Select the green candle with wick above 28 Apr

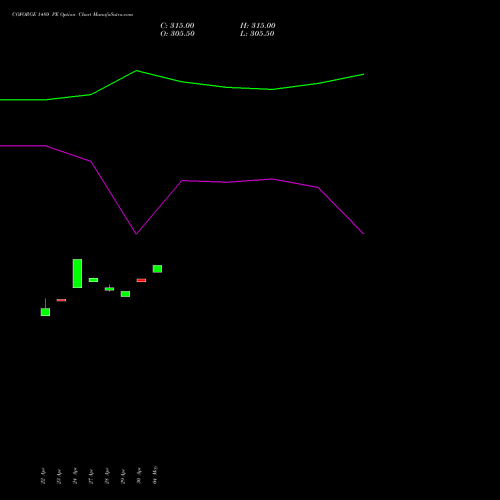point(109,289)
